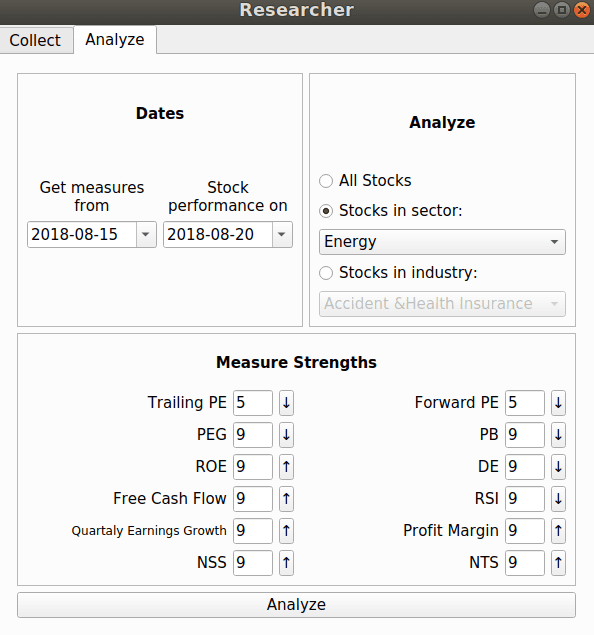
Task: Switch to the Analyze tab
Action: (x=115, y=40)
